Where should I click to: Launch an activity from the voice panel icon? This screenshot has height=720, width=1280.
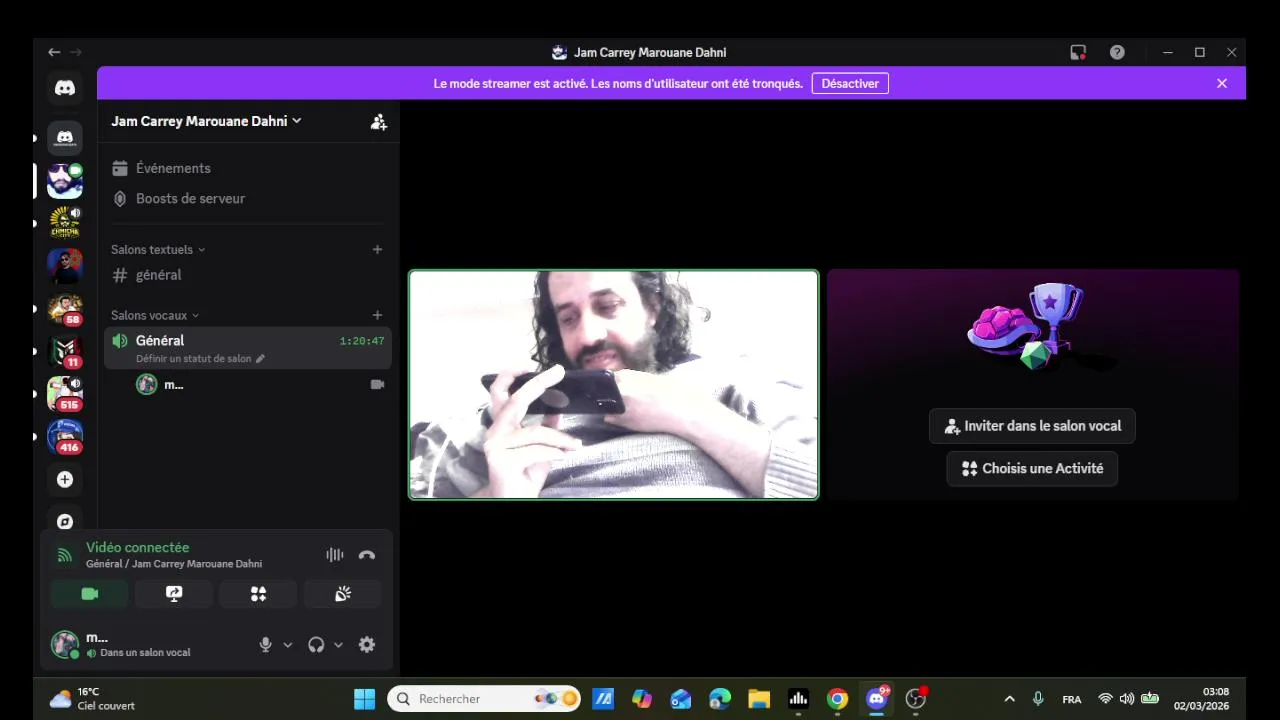coord(258,594)
